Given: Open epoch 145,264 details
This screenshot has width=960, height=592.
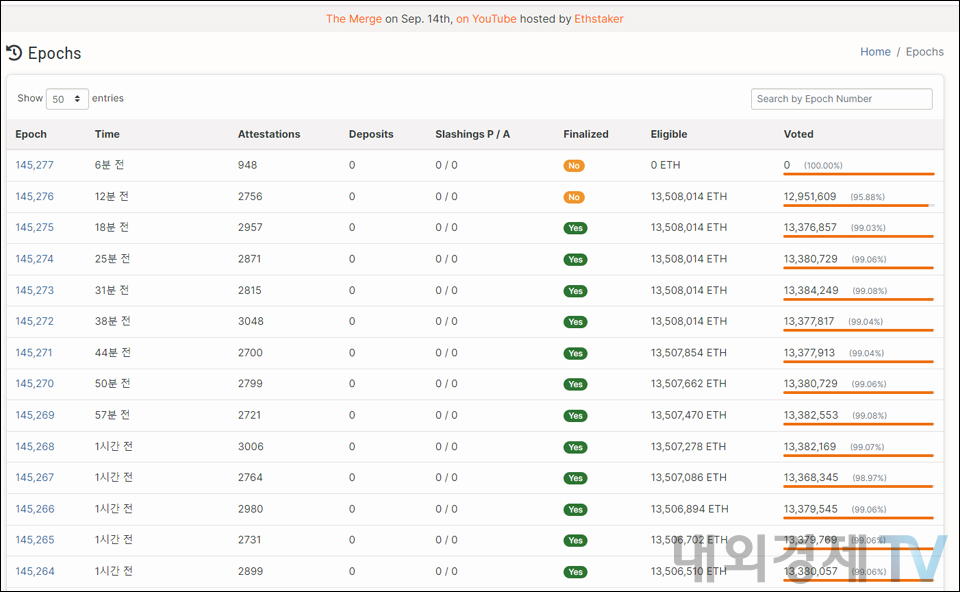Looking at the screenshot, I should (34, 571).
